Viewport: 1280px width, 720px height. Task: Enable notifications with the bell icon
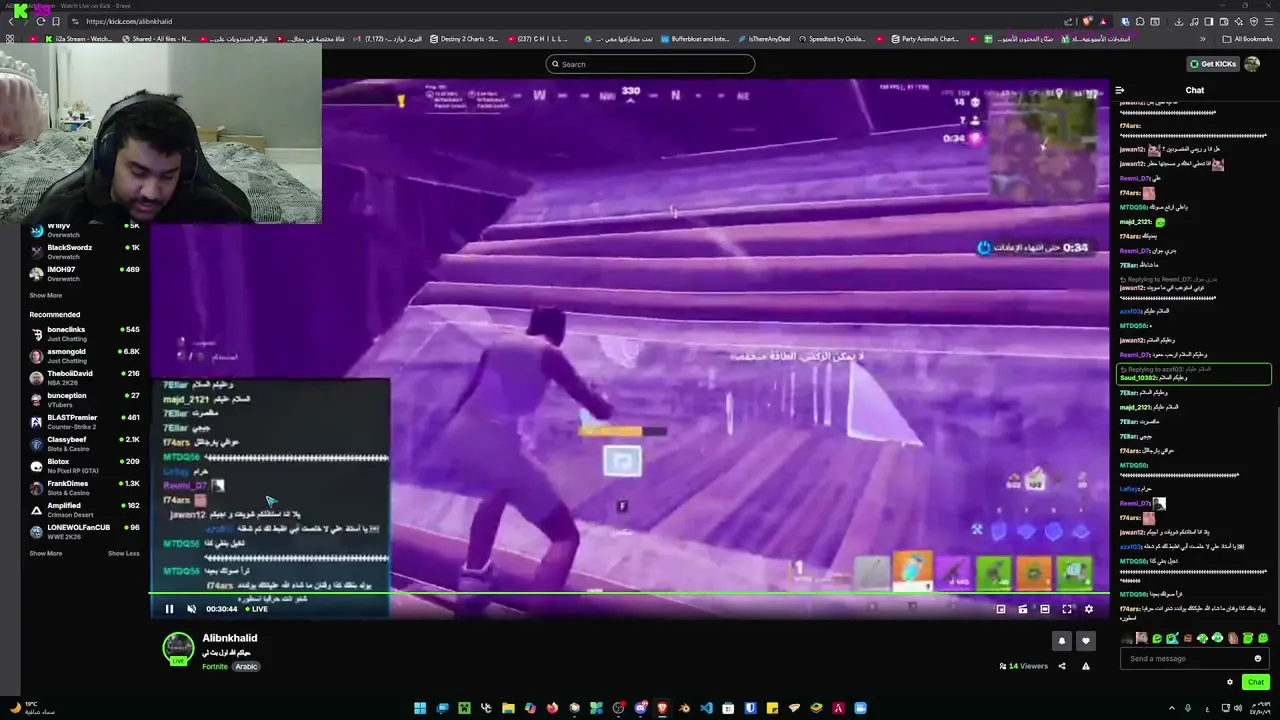(1062, 641)
